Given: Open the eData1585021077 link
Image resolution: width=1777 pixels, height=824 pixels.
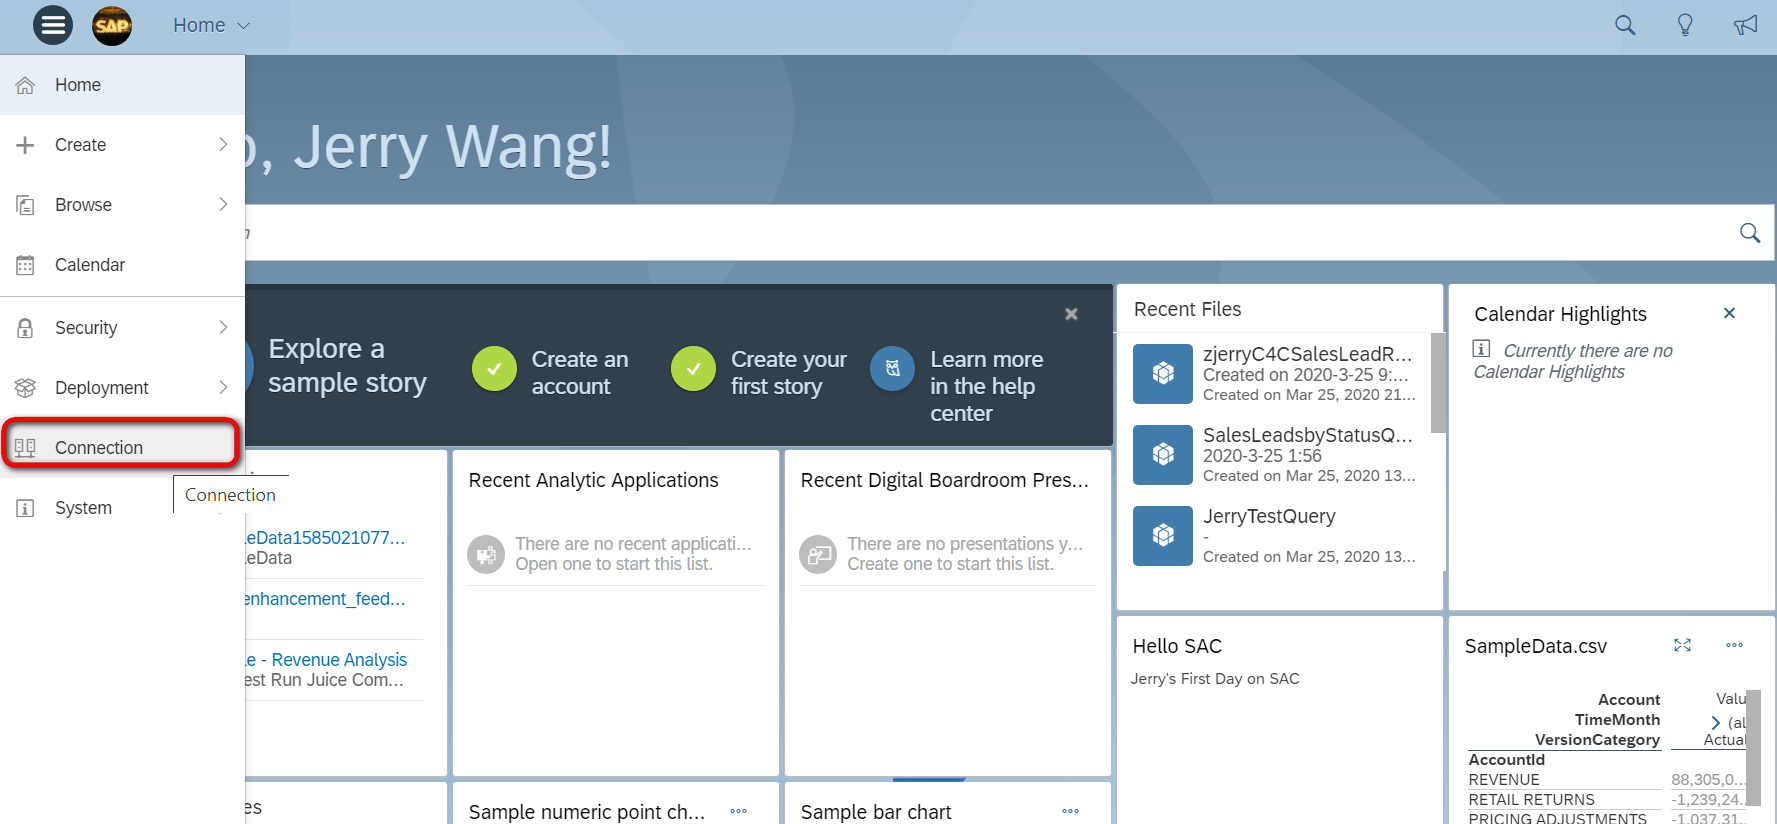Looking at the screenshot, I should [326, 538].
